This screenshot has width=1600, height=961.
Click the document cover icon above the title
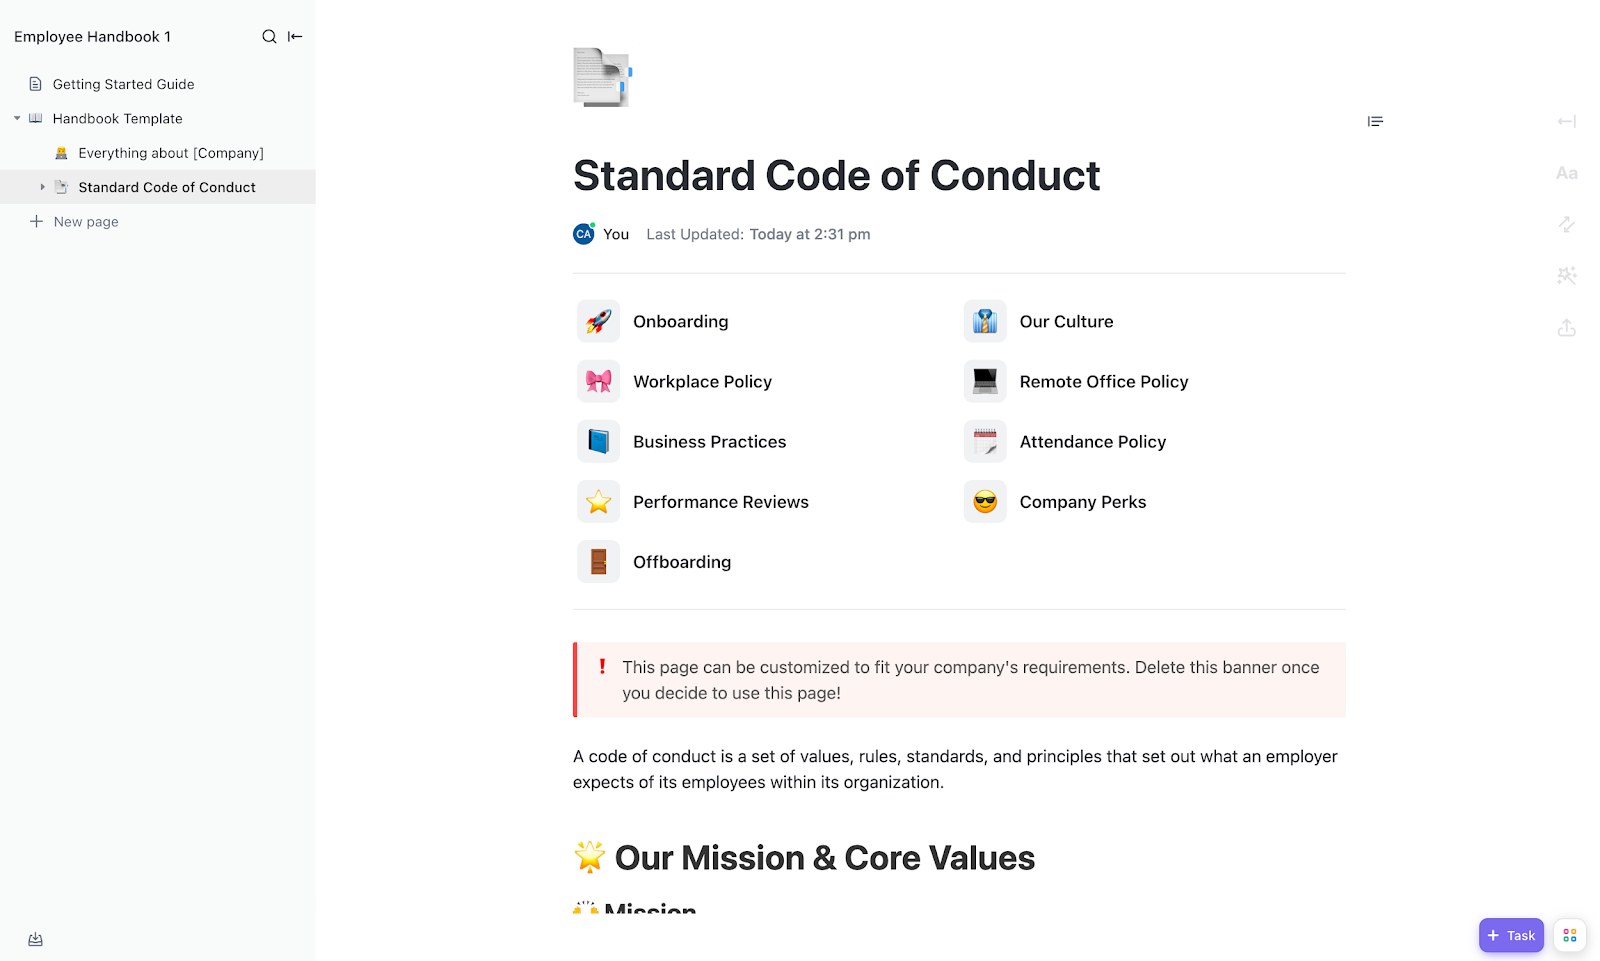tap(601, 77)
